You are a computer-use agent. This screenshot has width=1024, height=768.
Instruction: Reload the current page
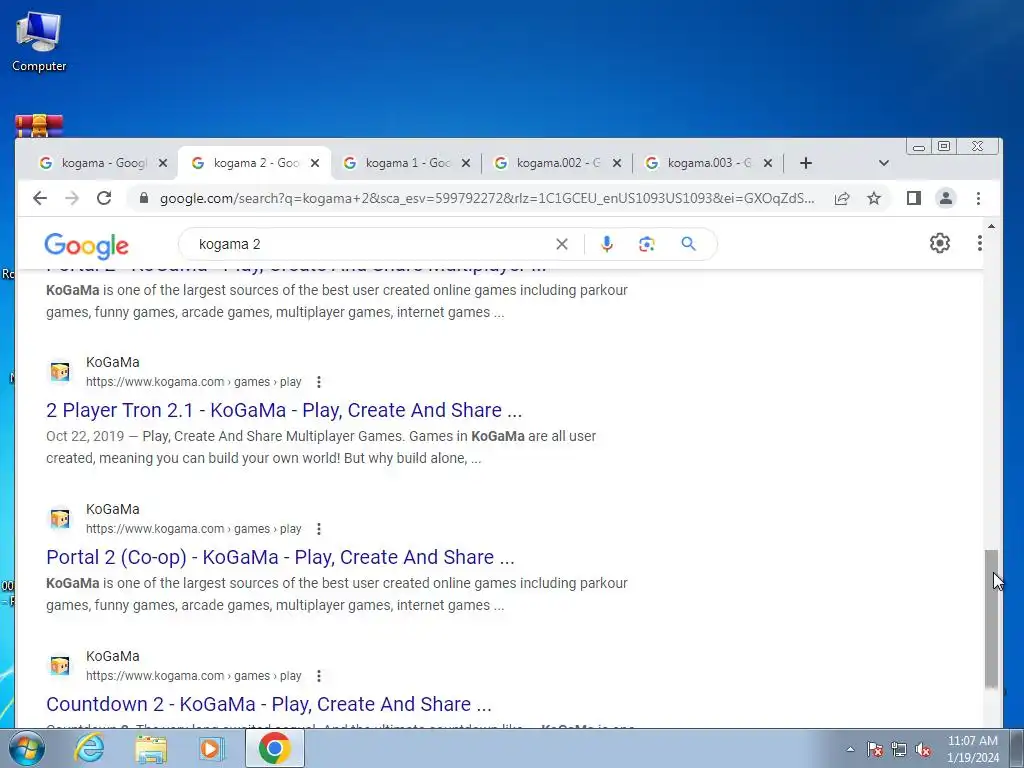pyautogui.click(x=104, y=198)
